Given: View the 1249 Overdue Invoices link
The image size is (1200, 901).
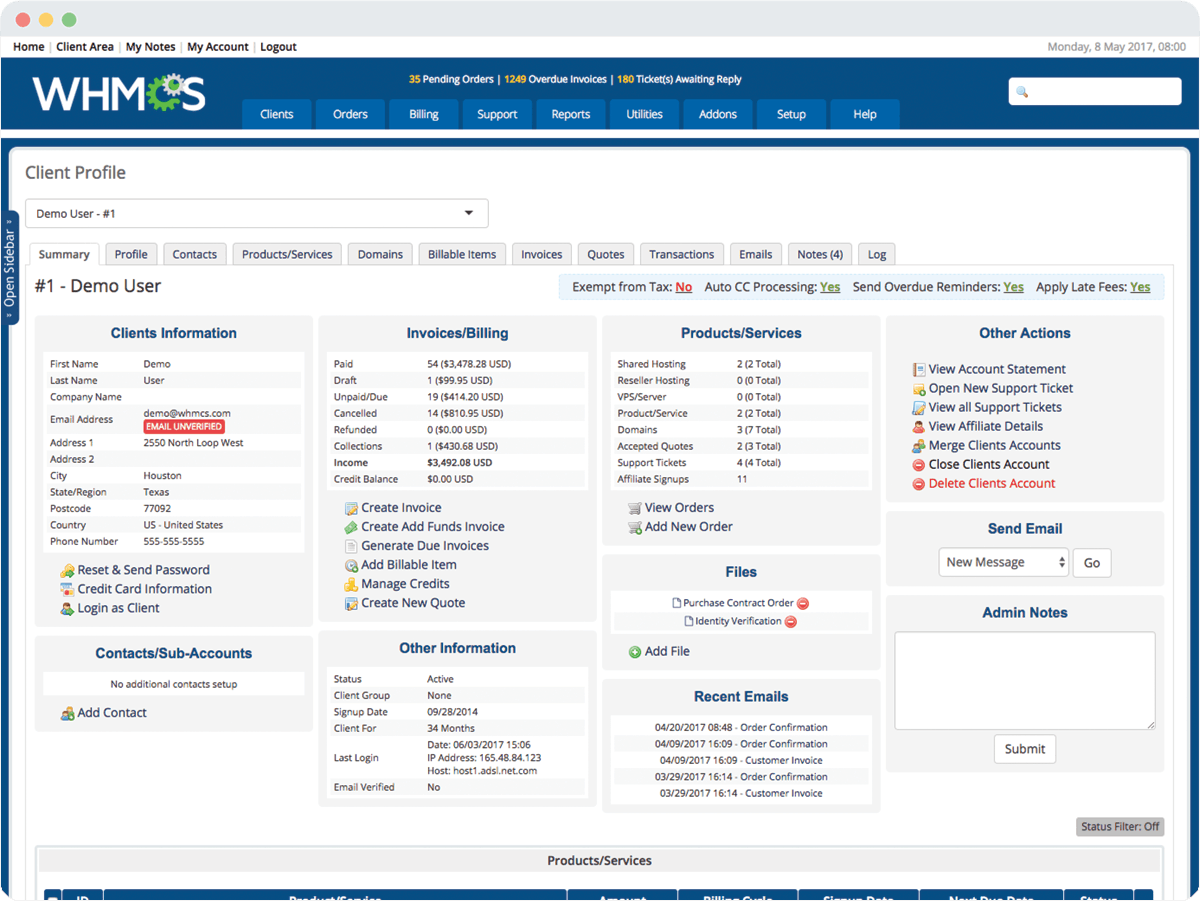Looking at the screenshot, I should click(555, 80).
